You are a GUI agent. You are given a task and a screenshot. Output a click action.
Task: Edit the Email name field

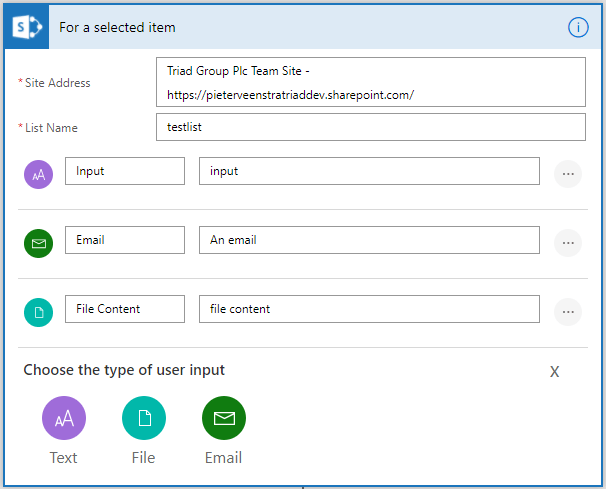[x=125, y=240]
